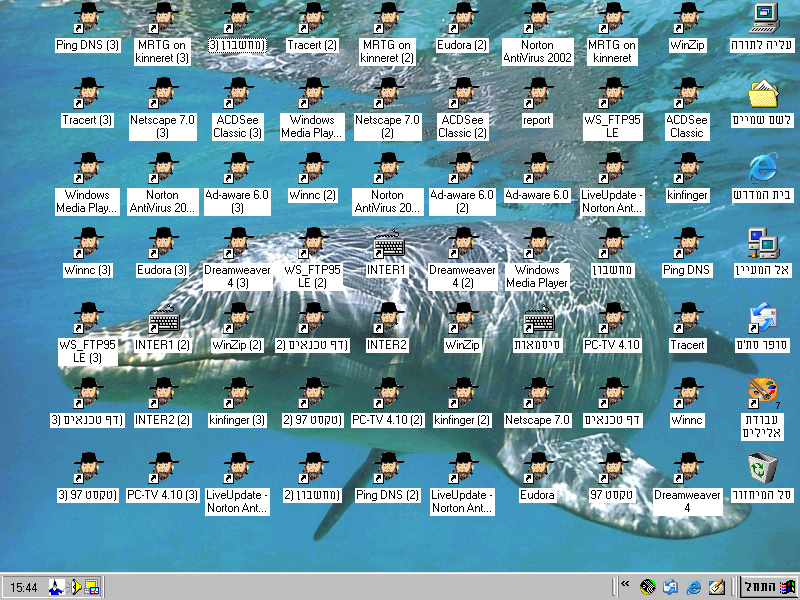Select the טקסט 97 (2) shortcut
The width and height of the screenshot is (800, 600).
[x=312, y=402]
